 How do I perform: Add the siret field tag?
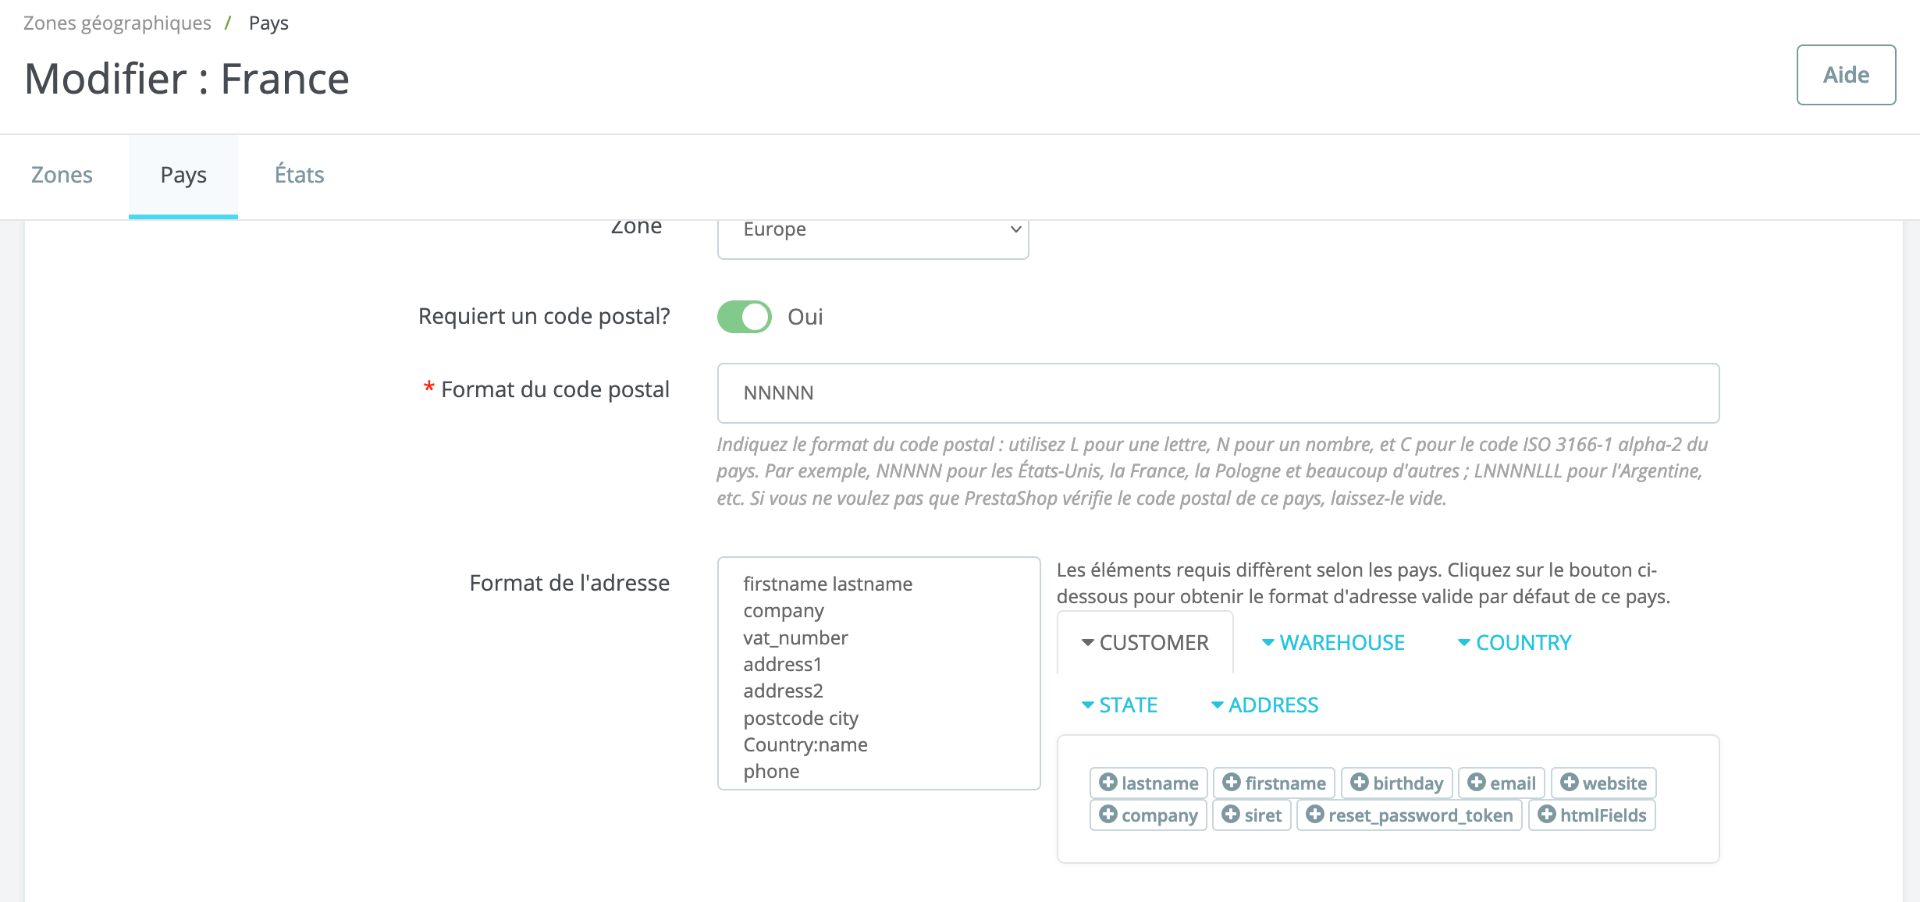1252,815
